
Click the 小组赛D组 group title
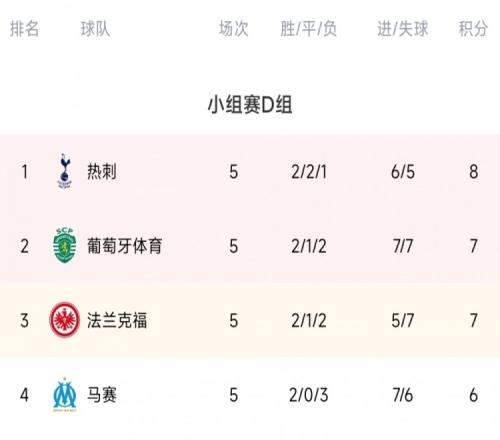[250, 105]
